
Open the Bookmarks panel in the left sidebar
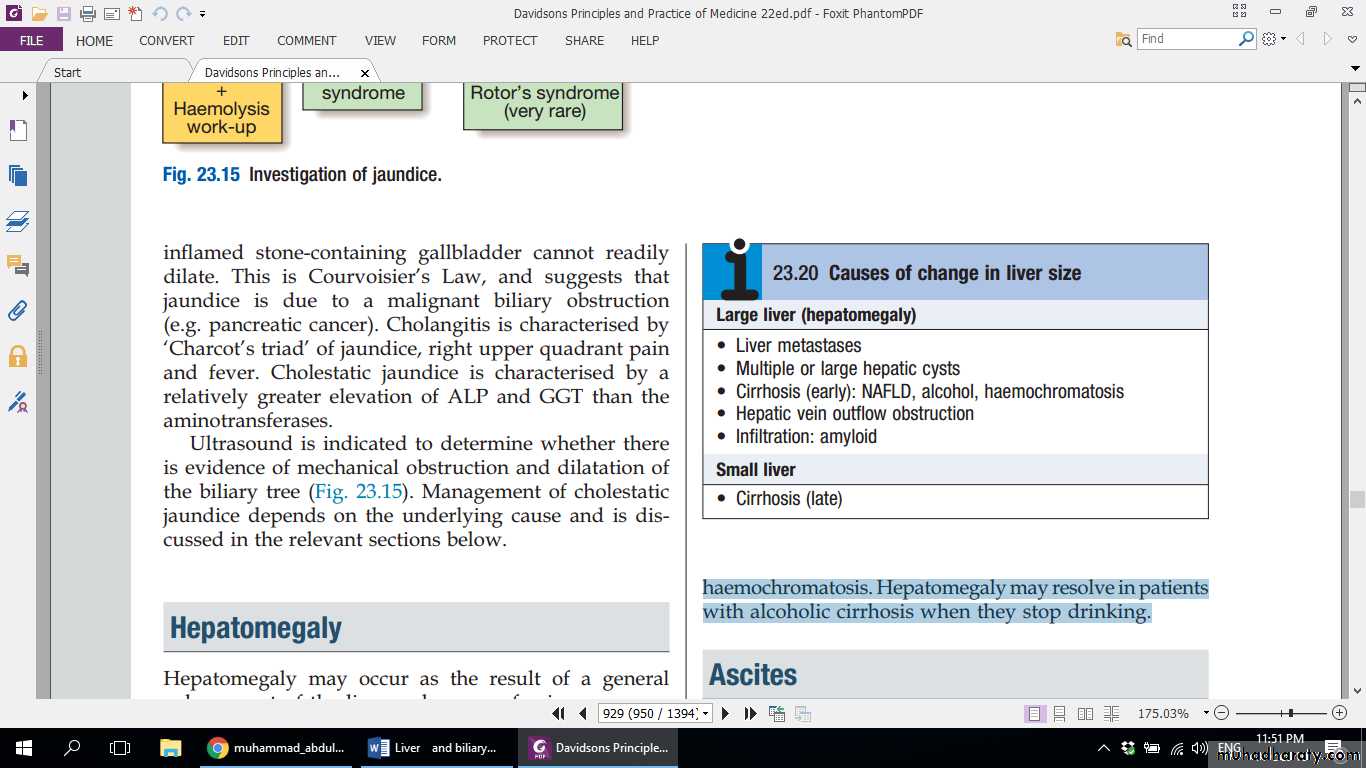pos(18,131)
